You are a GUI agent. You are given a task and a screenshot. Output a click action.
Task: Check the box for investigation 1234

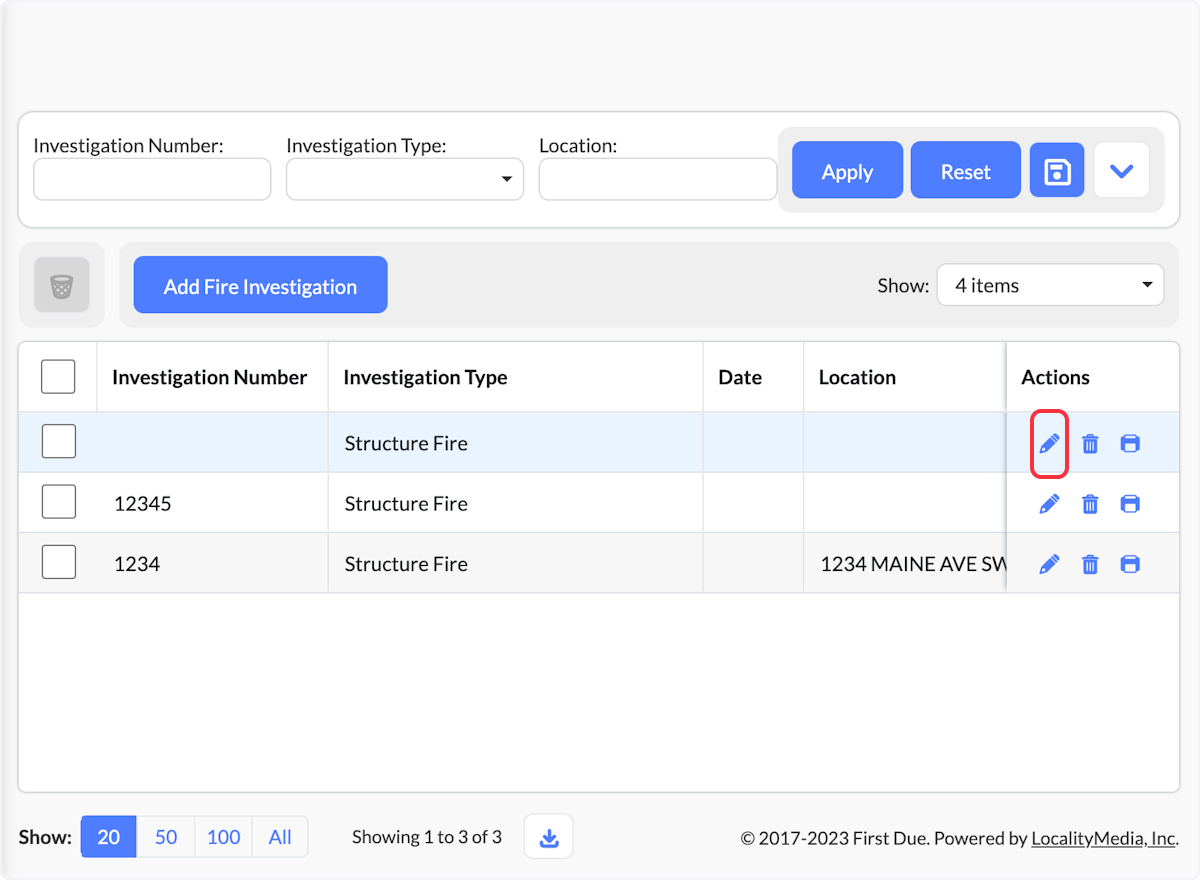pos(58,562)
